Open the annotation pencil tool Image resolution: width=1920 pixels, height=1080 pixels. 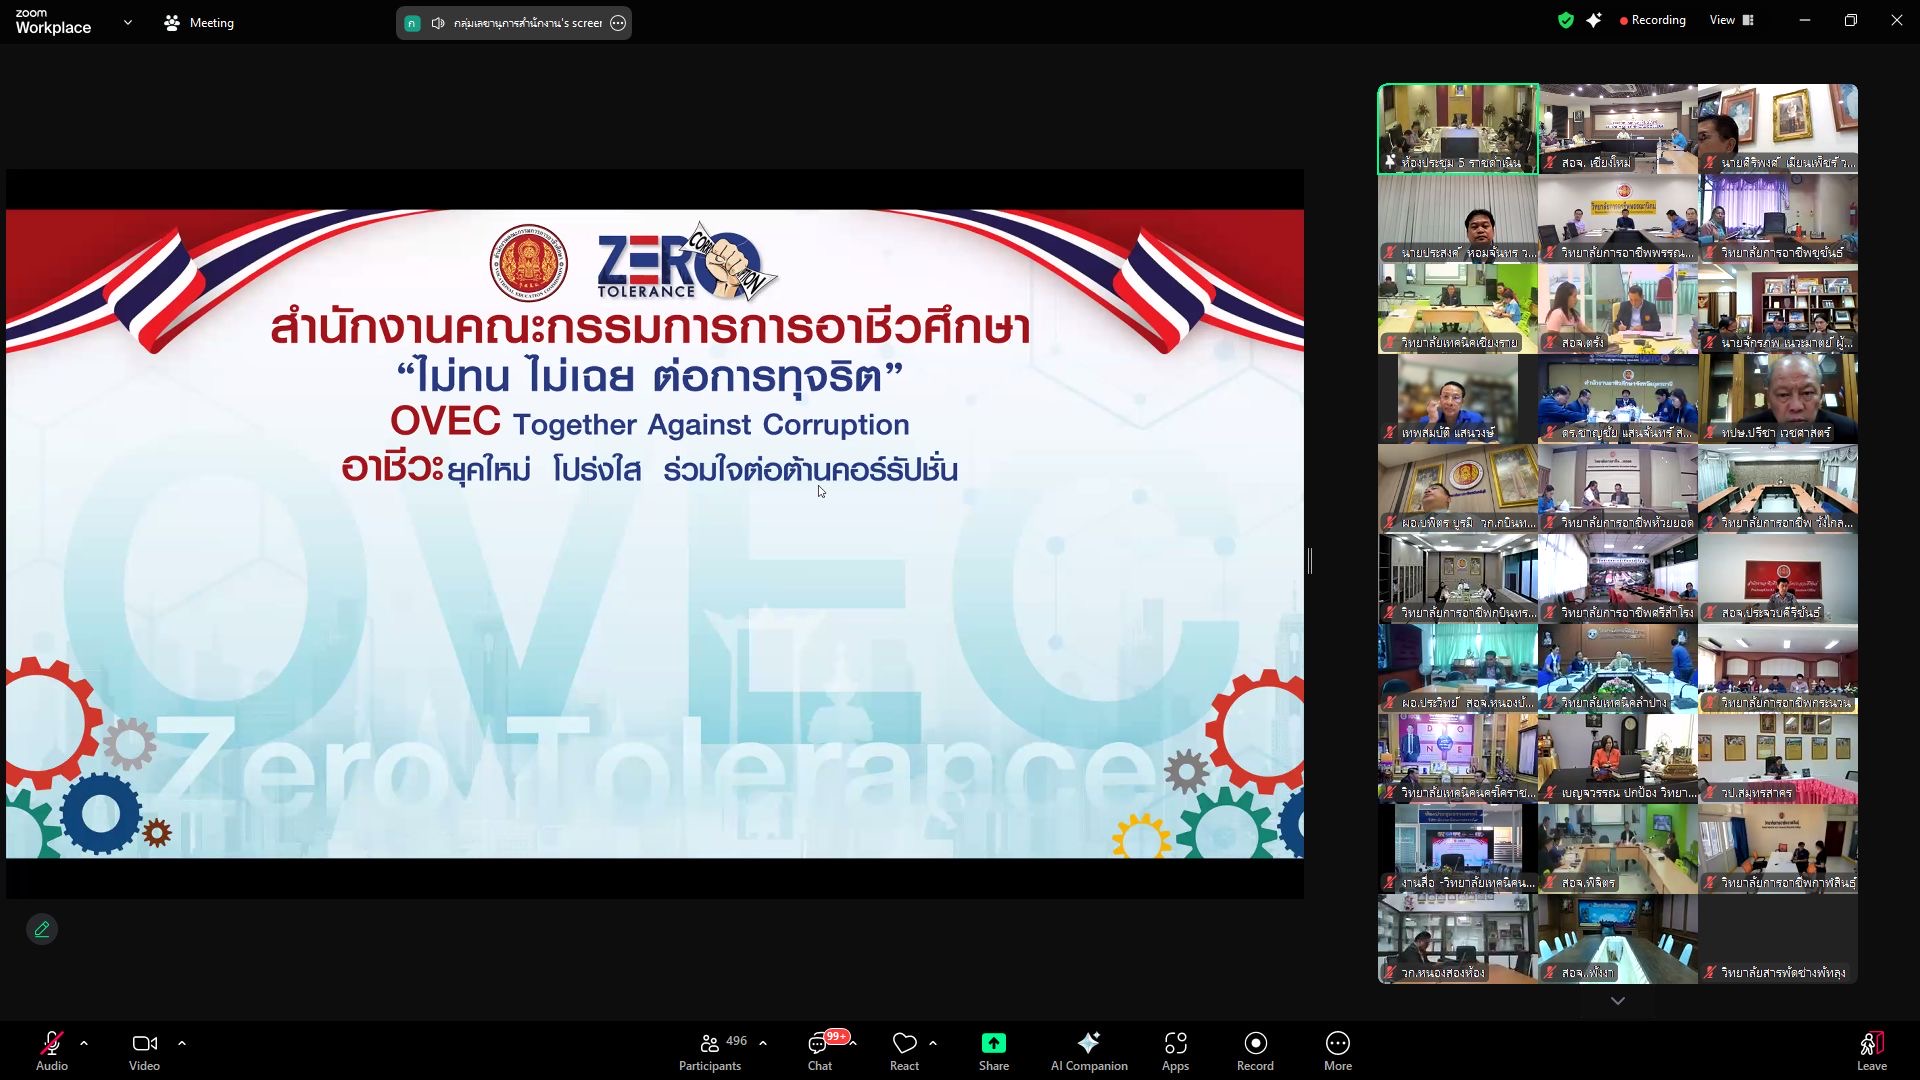(x=42, y=929)
